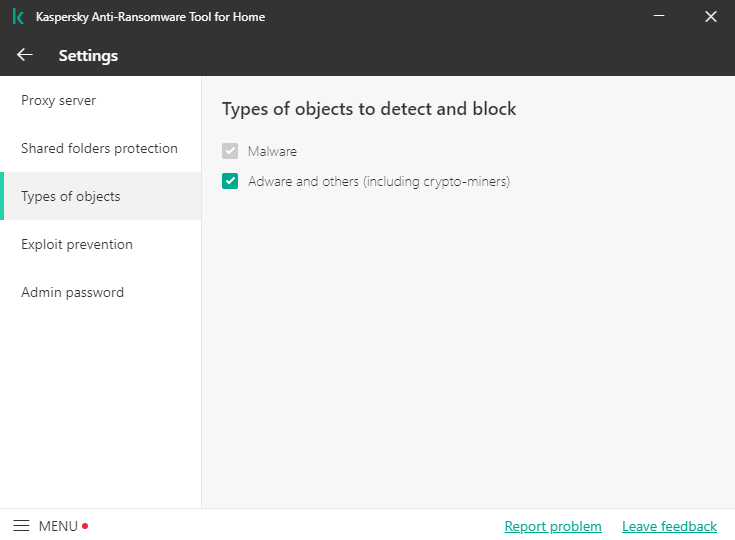Click the Leave feedback link
Viewport: 735px width, 540px height.
coord(669,526)
